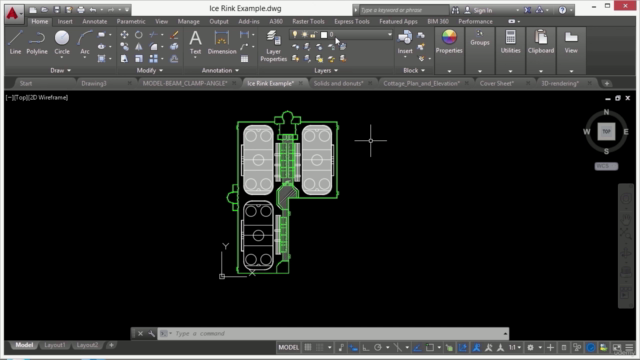
Task: Expand the Annotation panel
Action: [x=220, y=71]
